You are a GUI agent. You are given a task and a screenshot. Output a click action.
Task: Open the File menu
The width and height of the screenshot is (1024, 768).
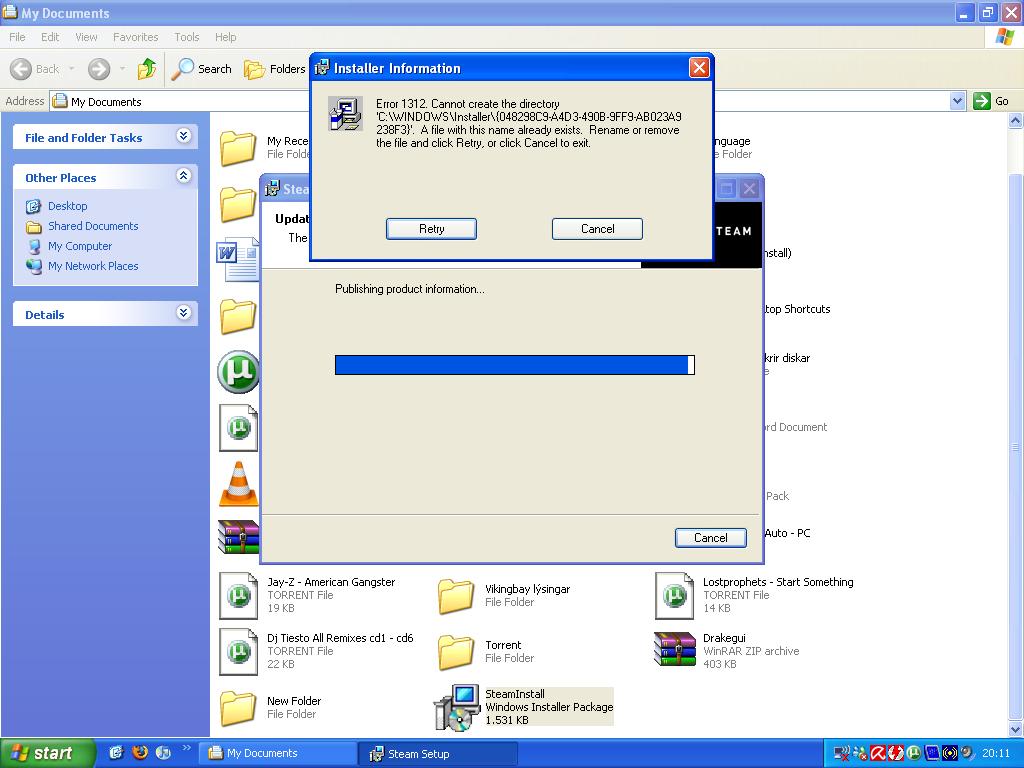17,37
